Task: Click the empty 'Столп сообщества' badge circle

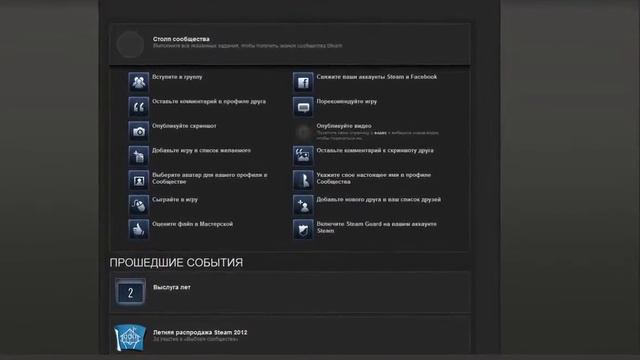Action: coord(130,44)
